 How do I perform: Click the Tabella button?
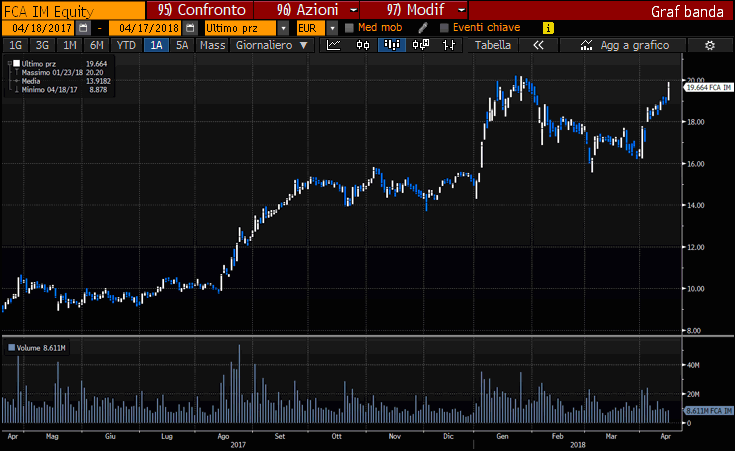pyautogui.click(x=493, y=45)
